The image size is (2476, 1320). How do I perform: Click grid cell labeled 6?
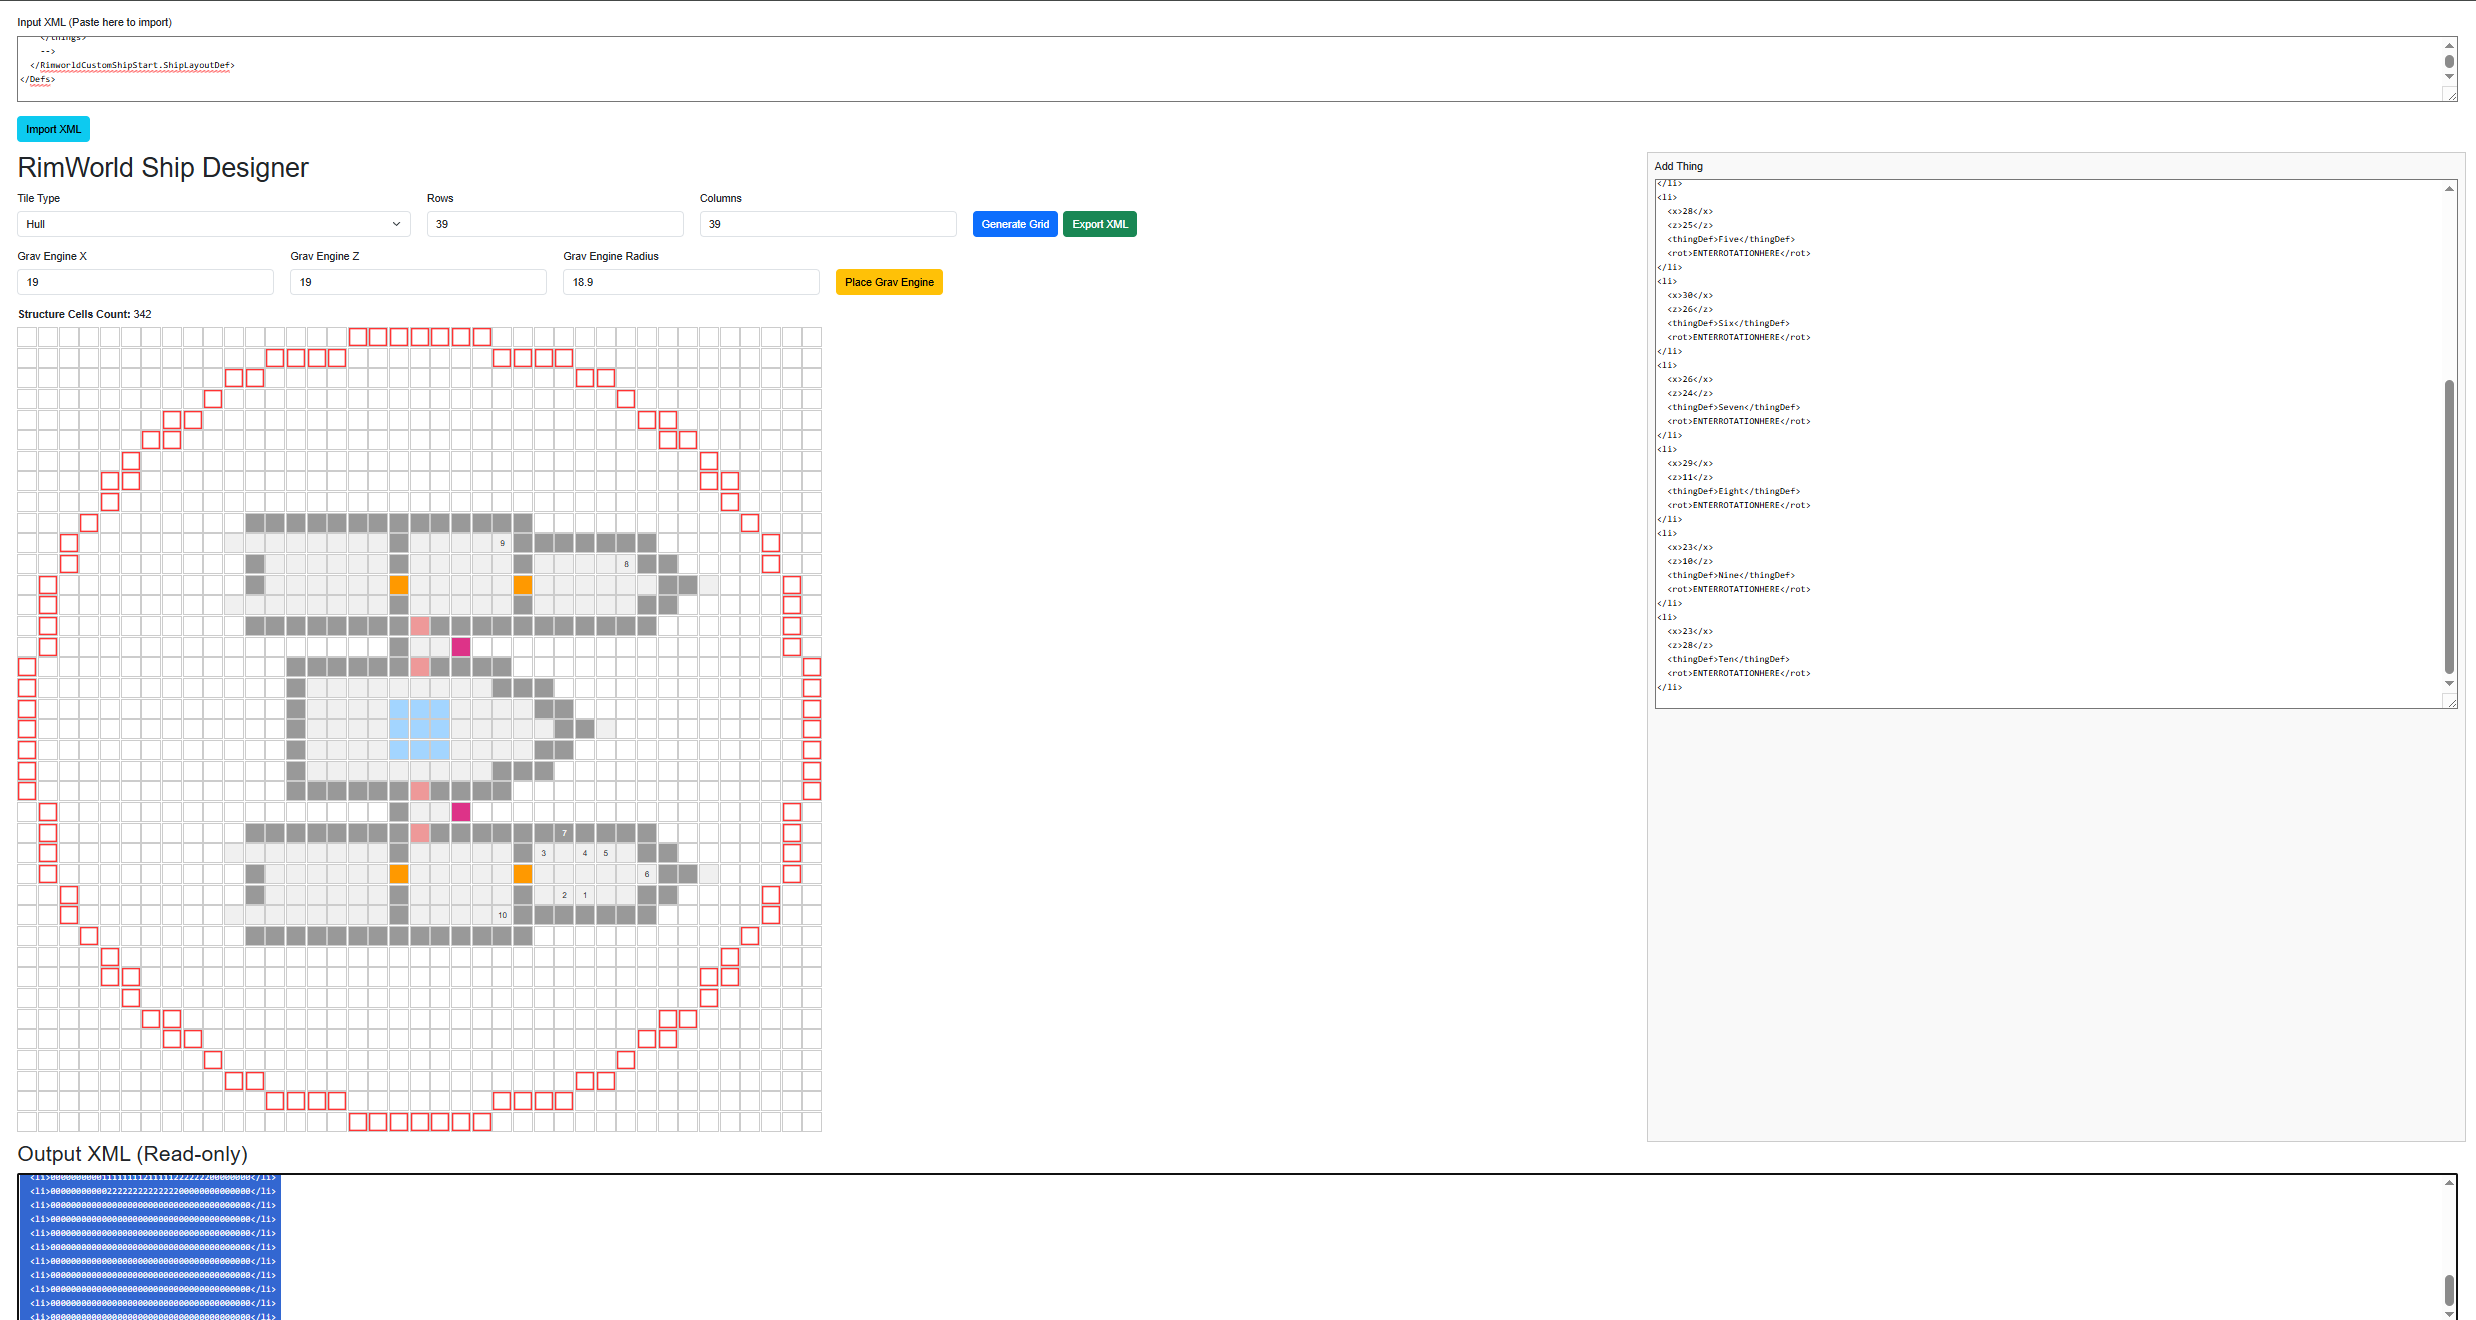point(647,874)
